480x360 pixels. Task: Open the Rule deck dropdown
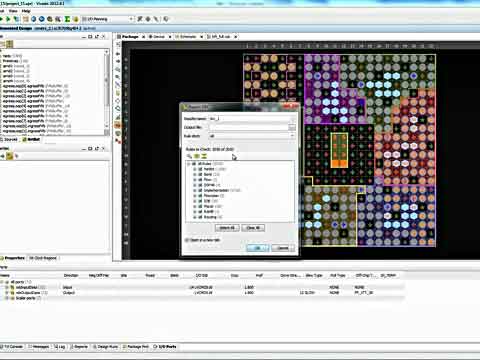tap(252, 136)
